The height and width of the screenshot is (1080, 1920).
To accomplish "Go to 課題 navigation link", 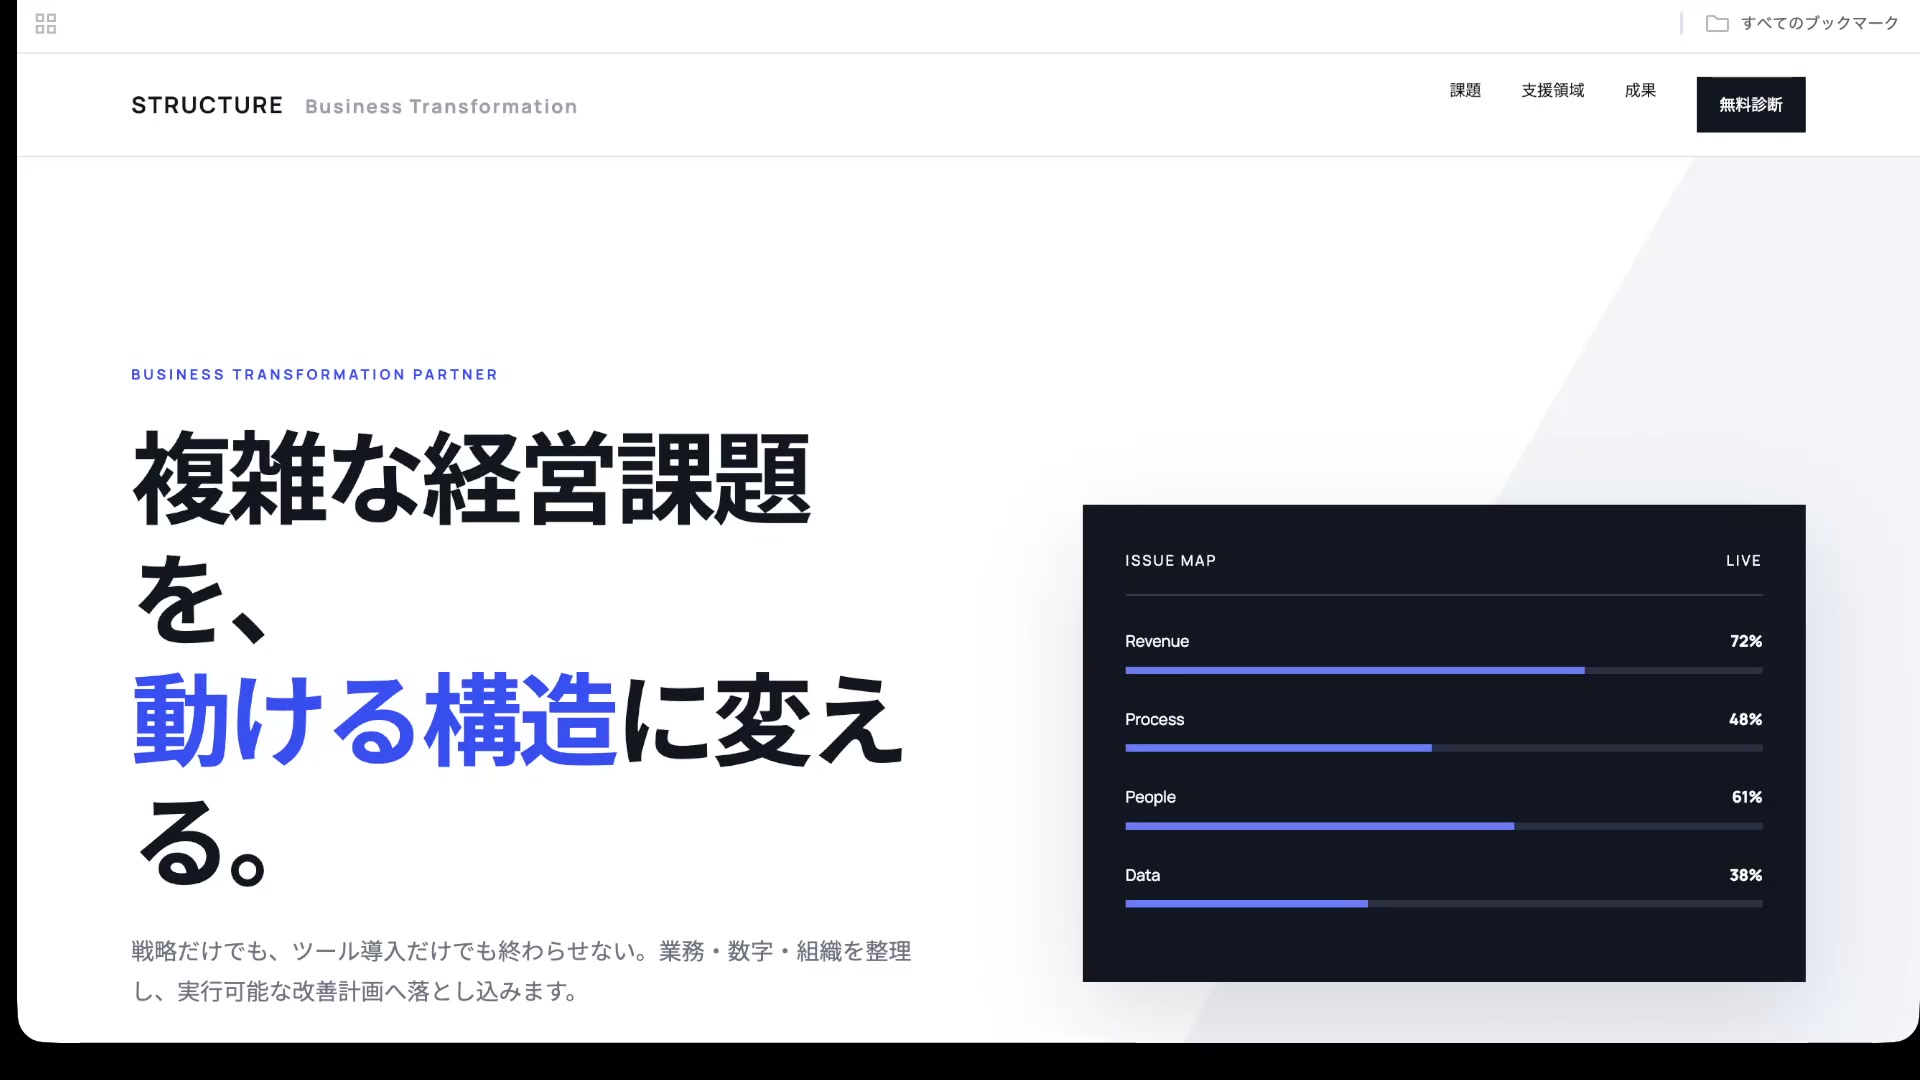I will click(x=1465, y=90).
